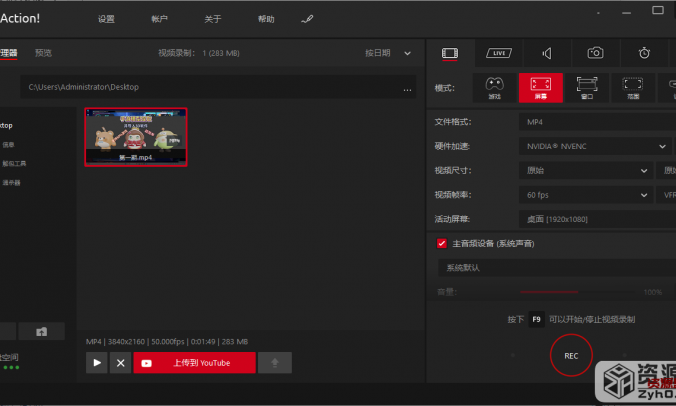This screenshot has width=676, height=406.
Task: Open the 设置 menu
Action: (106, 19)
